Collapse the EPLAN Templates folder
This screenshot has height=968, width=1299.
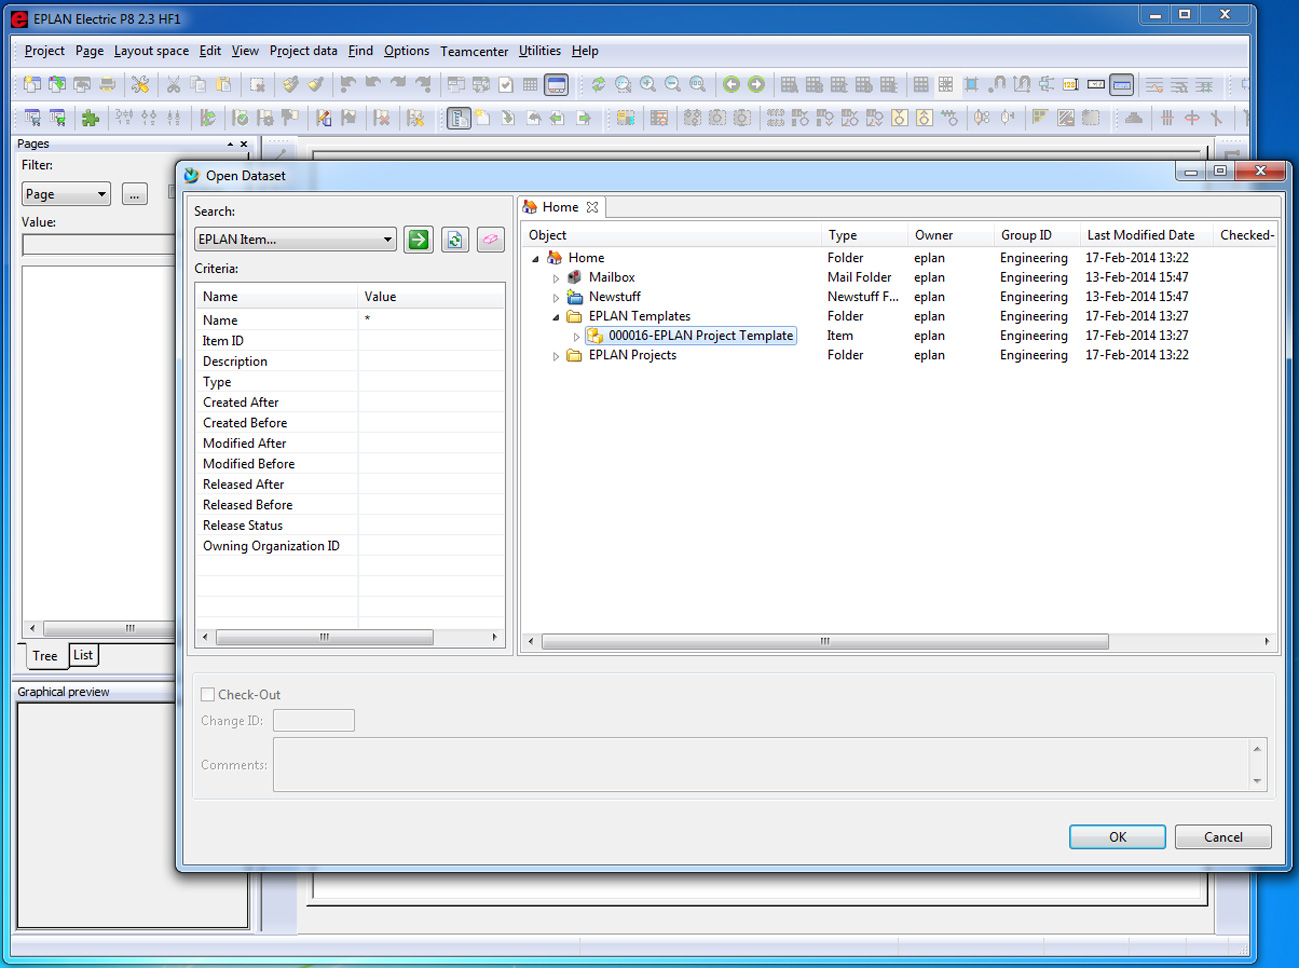pyautogui.click(x=556, y=317)
